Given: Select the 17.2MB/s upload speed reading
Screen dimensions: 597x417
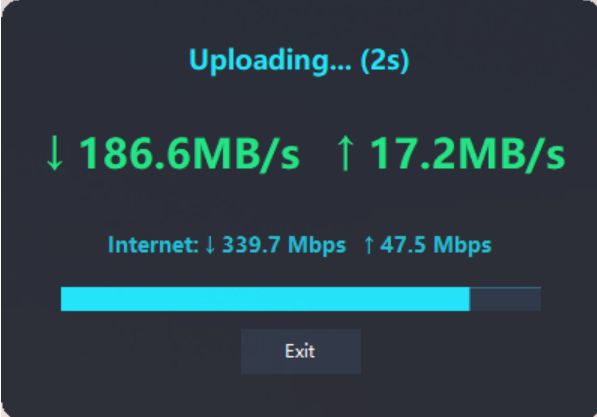Looking at the screenshot, I should pos(468,153).
